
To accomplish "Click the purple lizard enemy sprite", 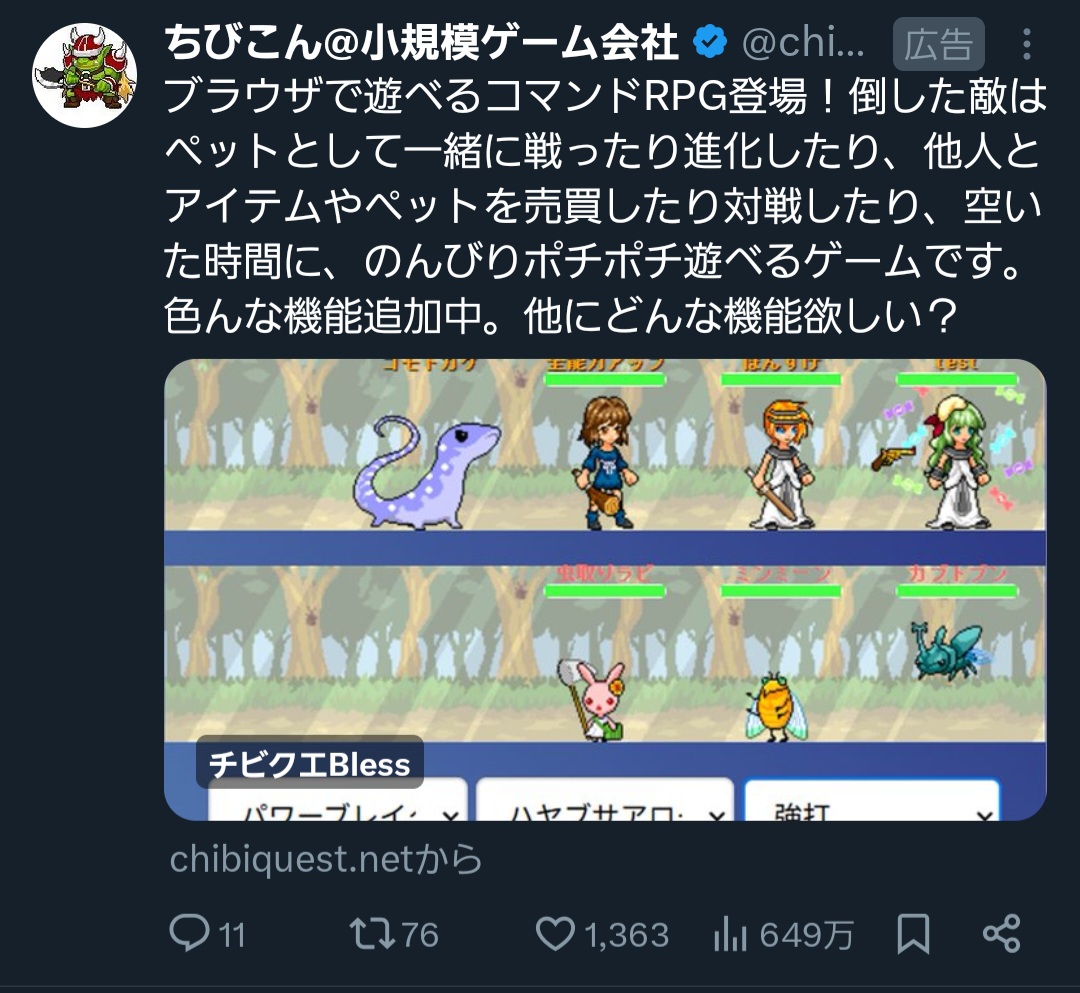I will click(427, 471).
